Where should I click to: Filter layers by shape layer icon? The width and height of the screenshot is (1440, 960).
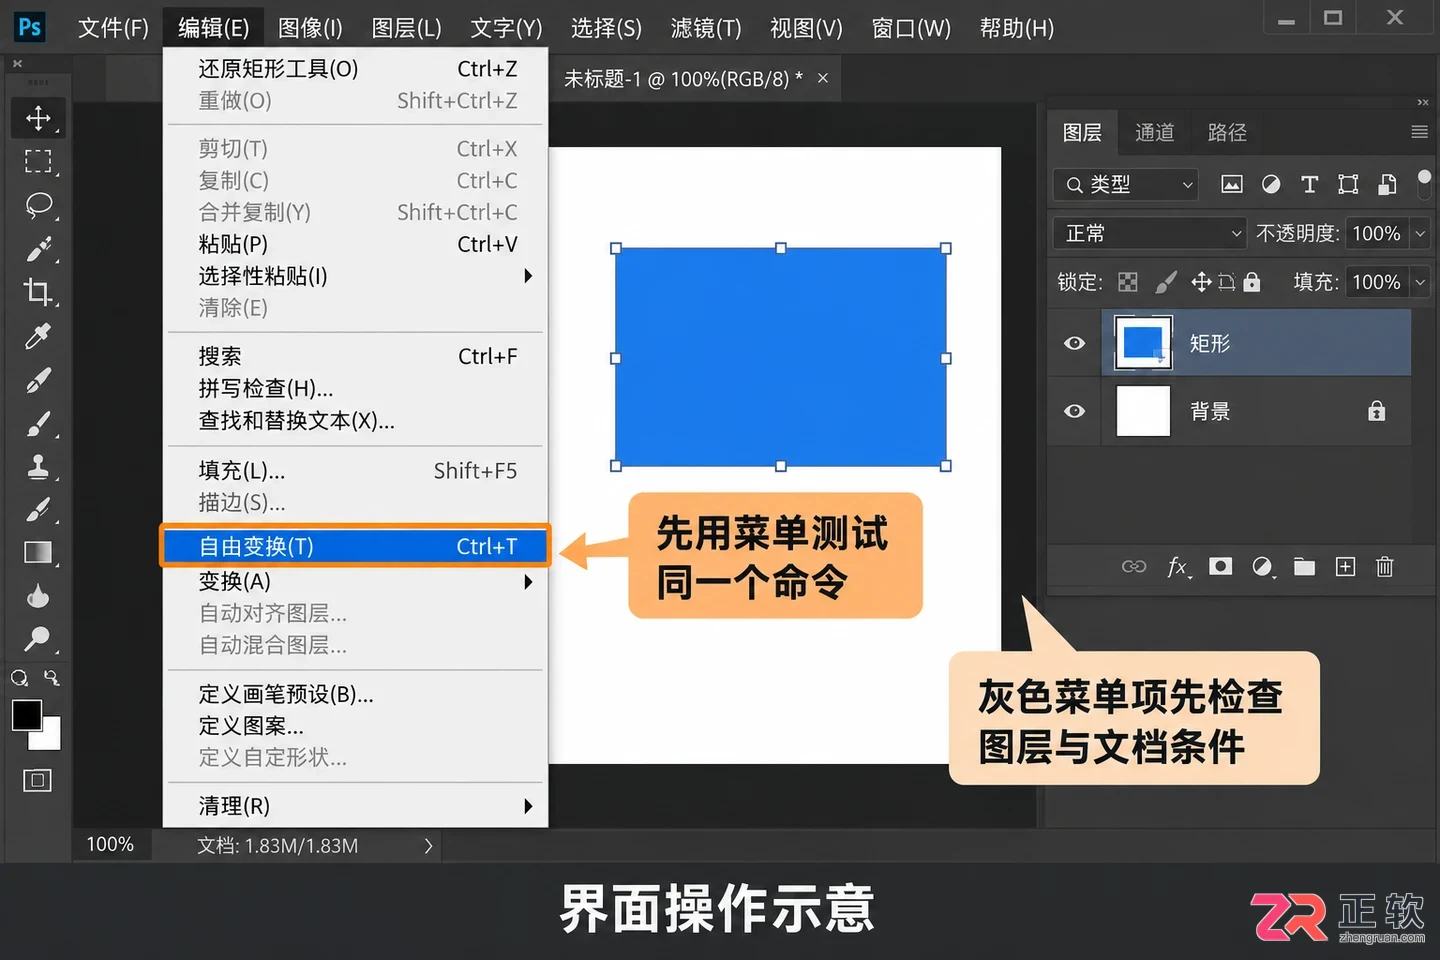1348,184
